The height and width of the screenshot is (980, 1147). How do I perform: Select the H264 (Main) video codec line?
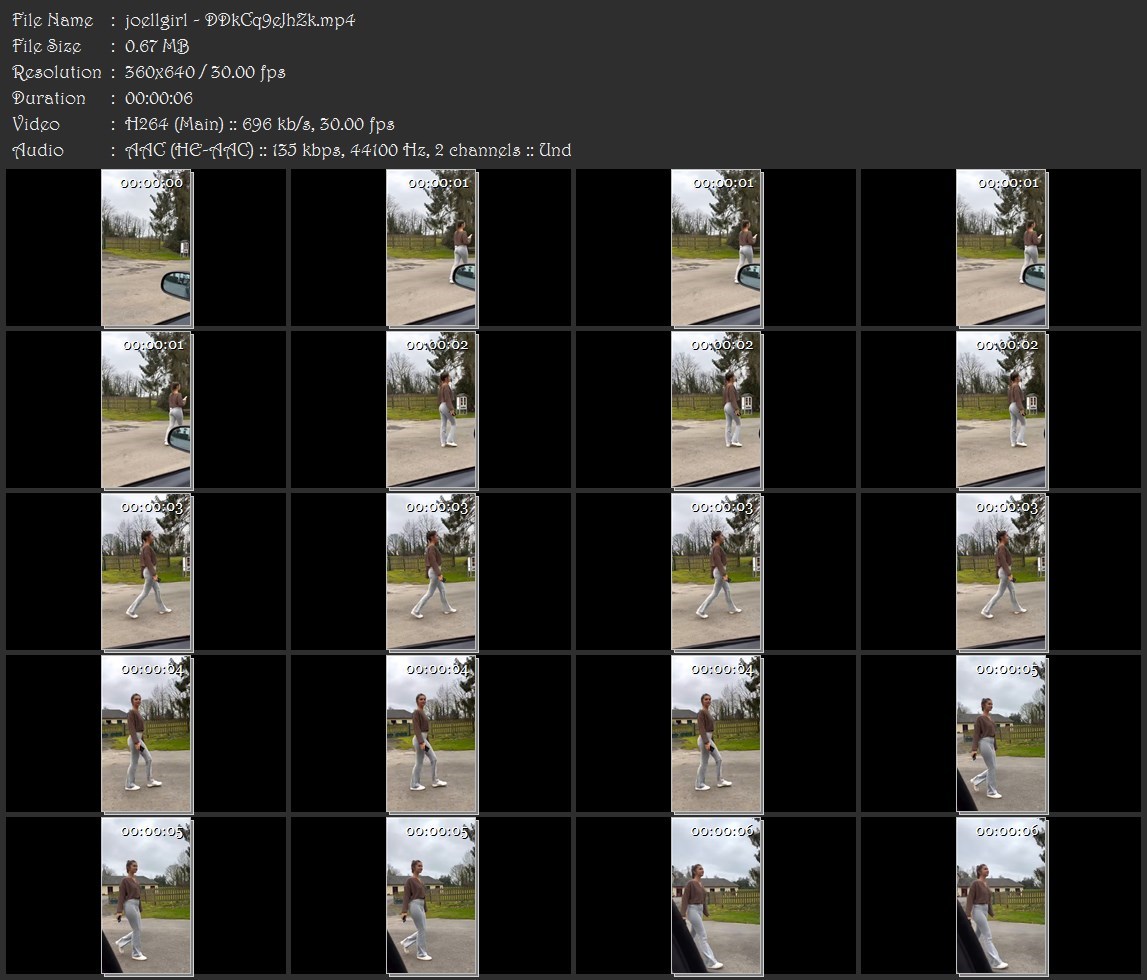pyautogui.click(x=260, y=124)
